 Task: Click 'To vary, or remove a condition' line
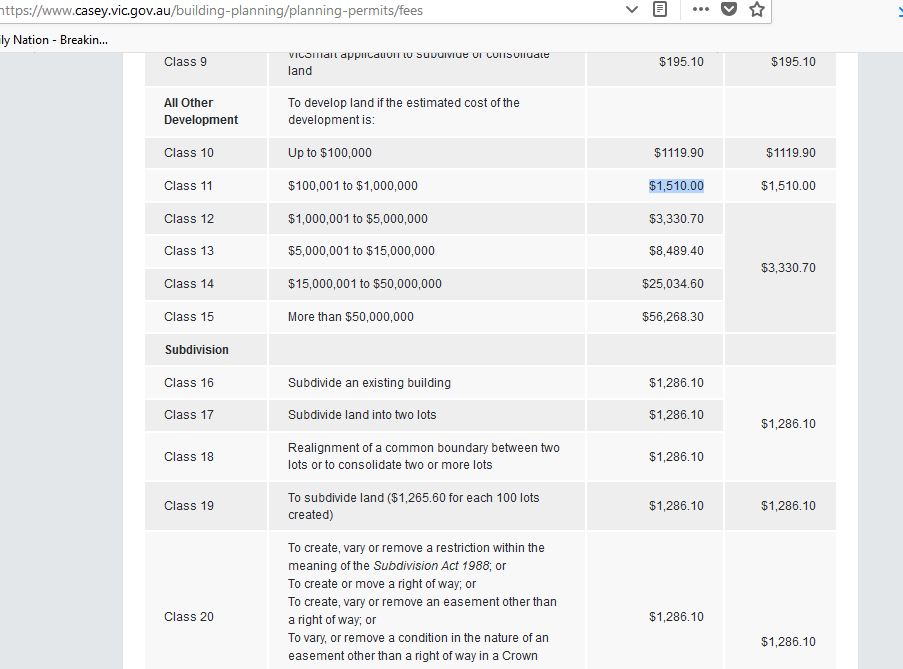tap(418, 638)
